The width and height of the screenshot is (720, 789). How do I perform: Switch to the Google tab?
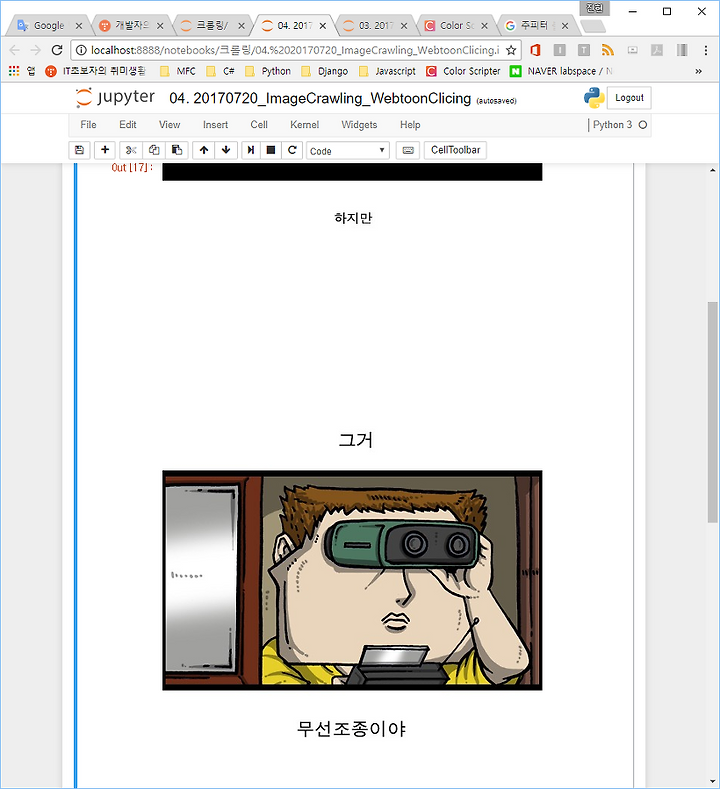(49, 25)
